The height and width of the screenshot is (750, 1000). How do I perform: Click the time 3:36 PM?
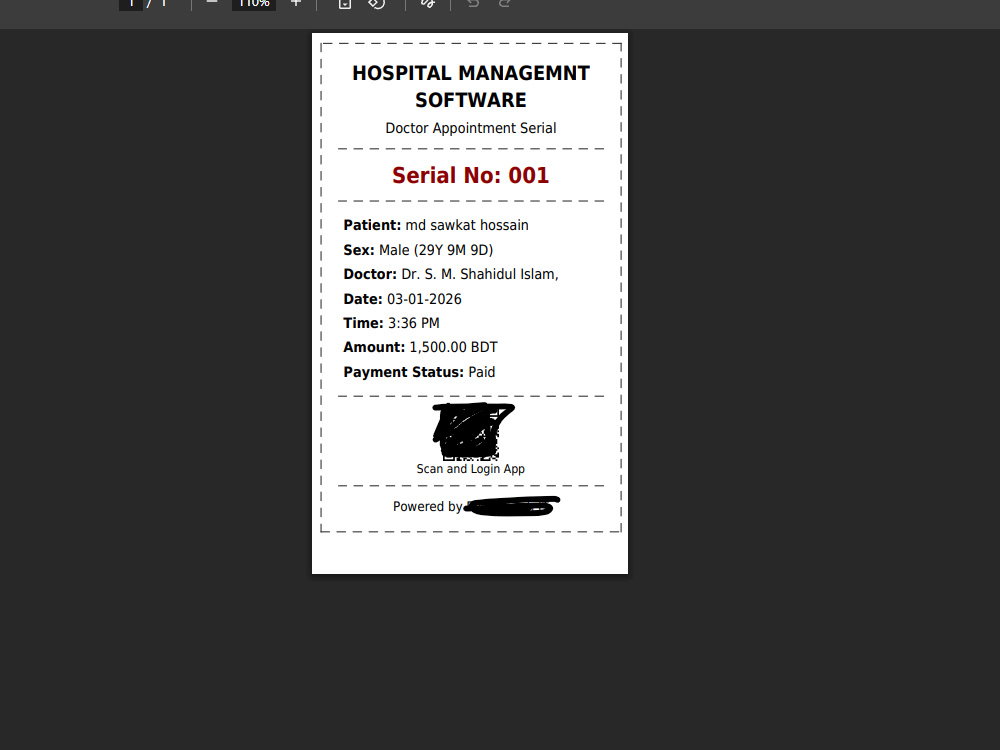pyautogui.click(x=413, y=323)
